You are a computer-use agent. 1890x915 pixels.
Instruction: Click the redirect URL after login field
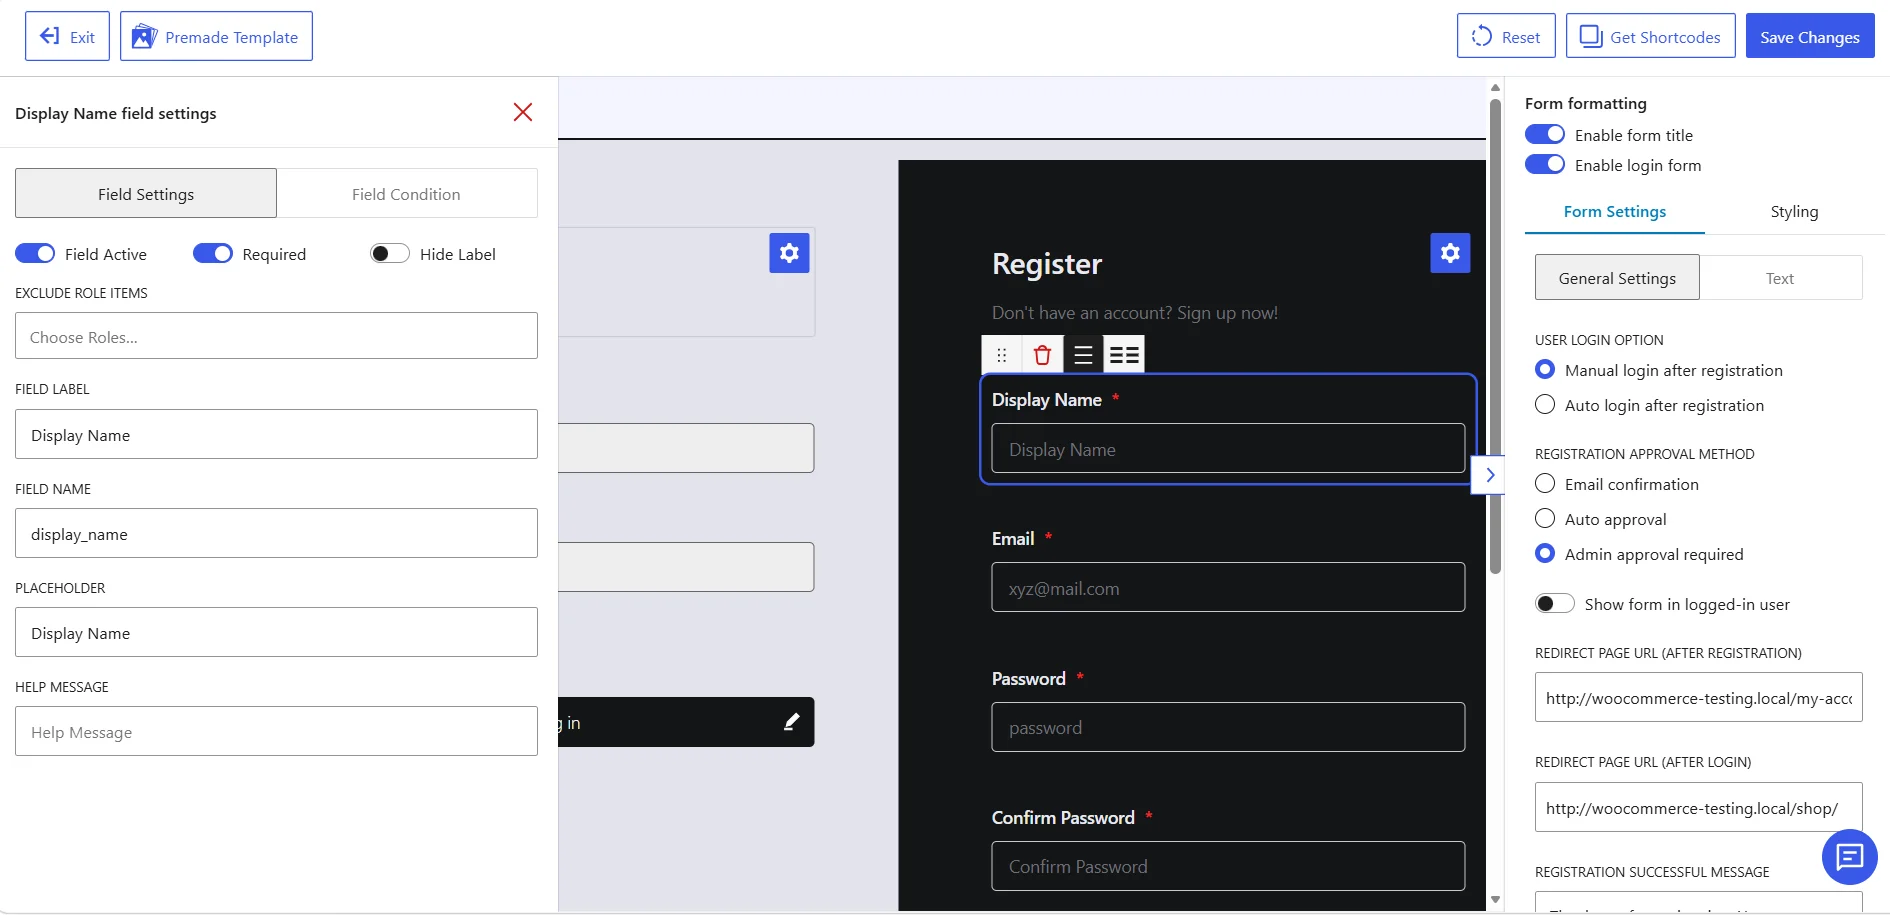tap(1698, 807)
